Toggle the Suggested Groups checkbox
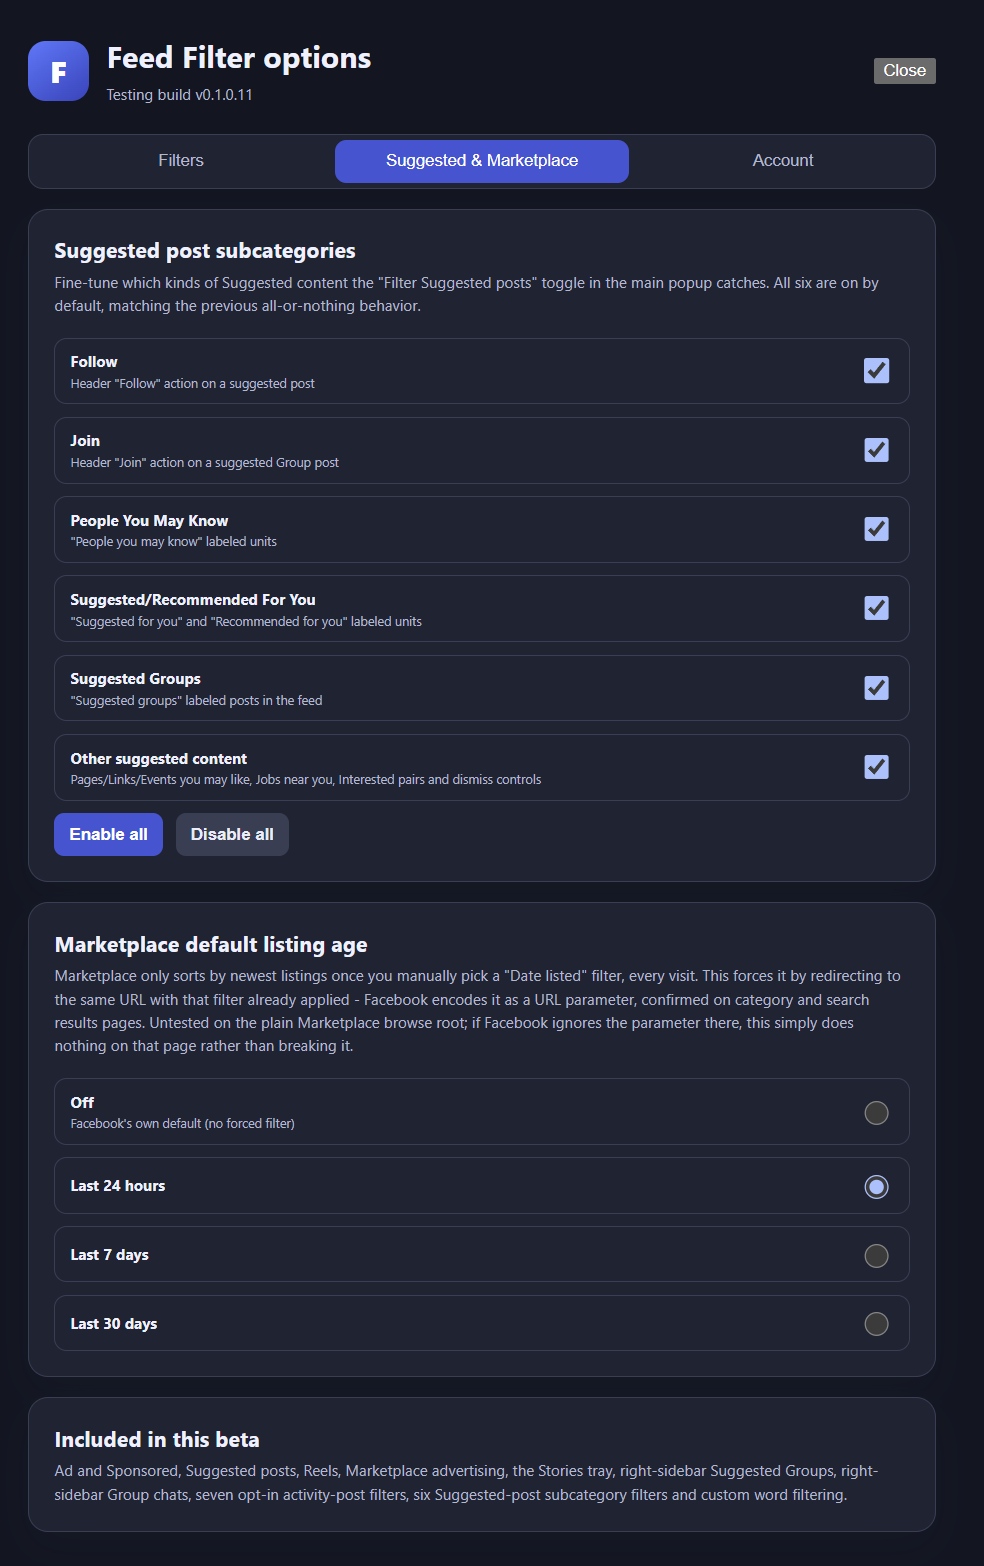 pos(876,688)
